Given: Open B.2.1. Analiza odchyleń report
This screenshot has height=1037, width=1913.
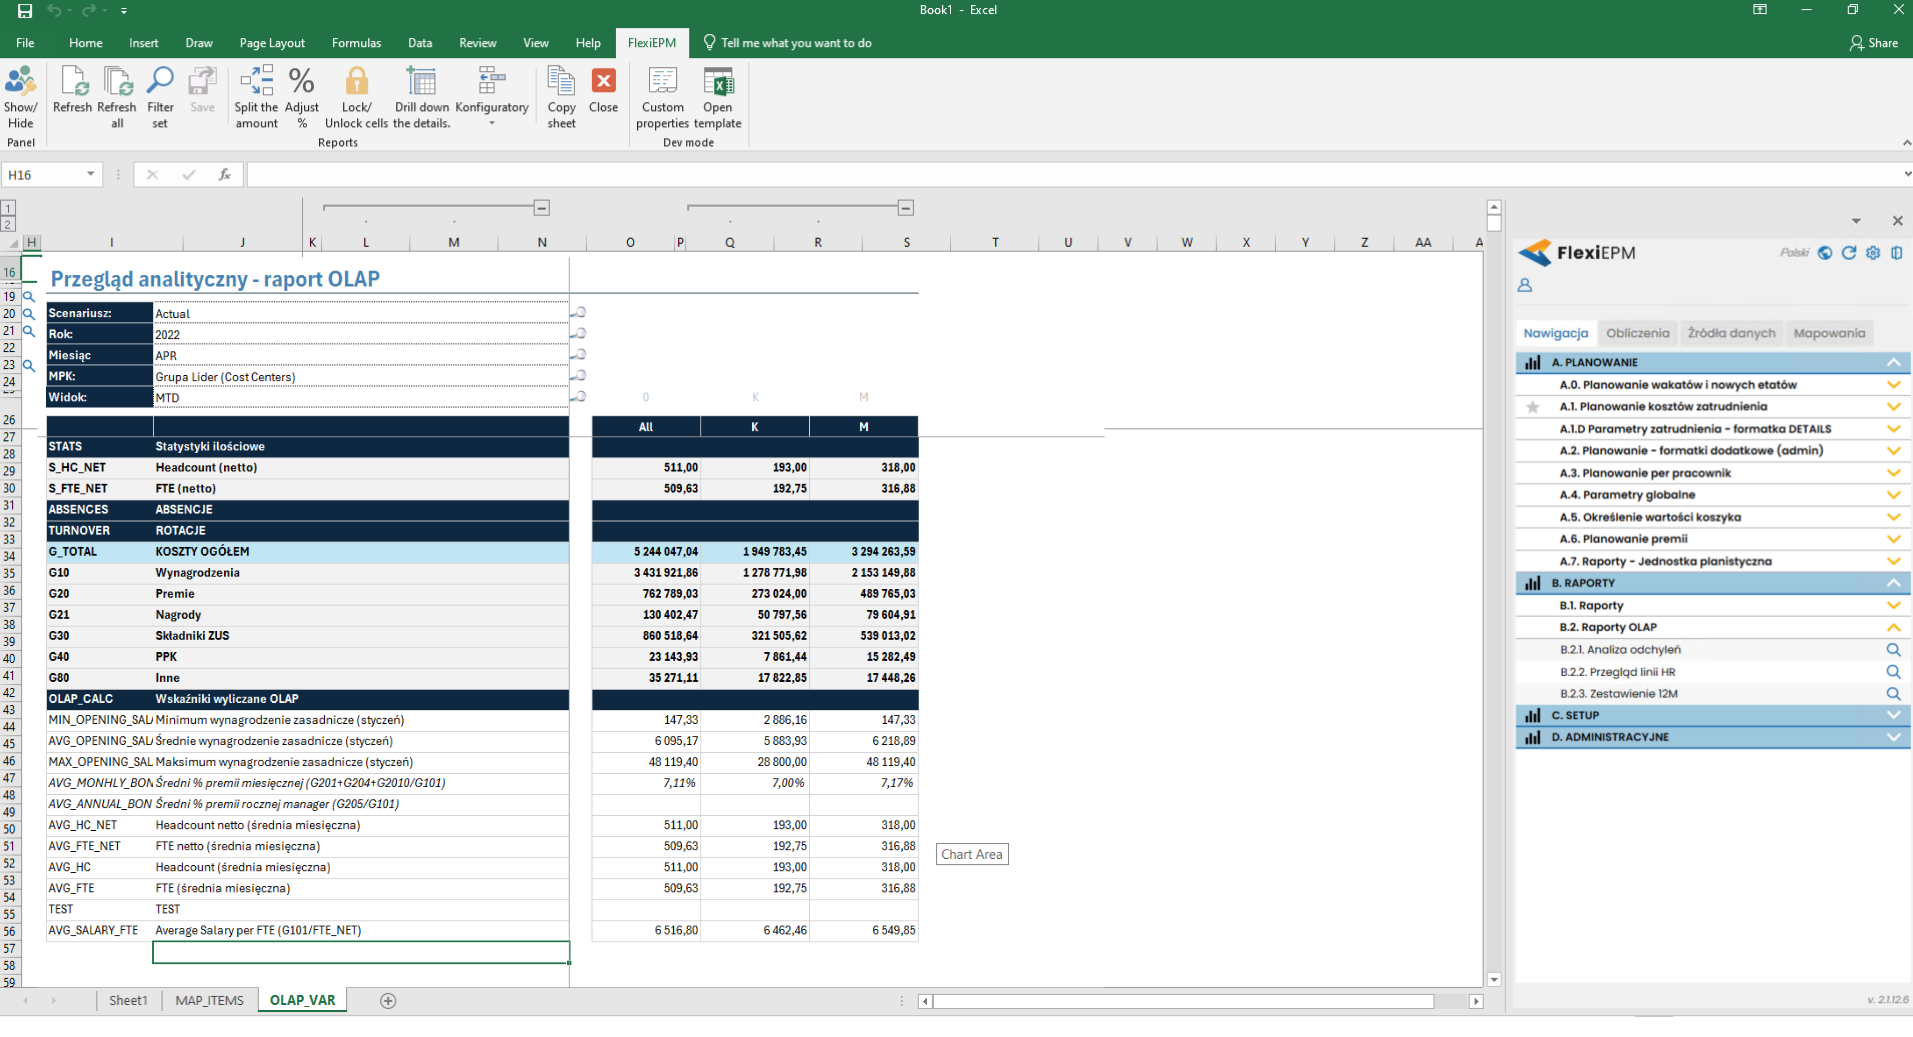Looking at the screenshot, I should coord(1620,650).
